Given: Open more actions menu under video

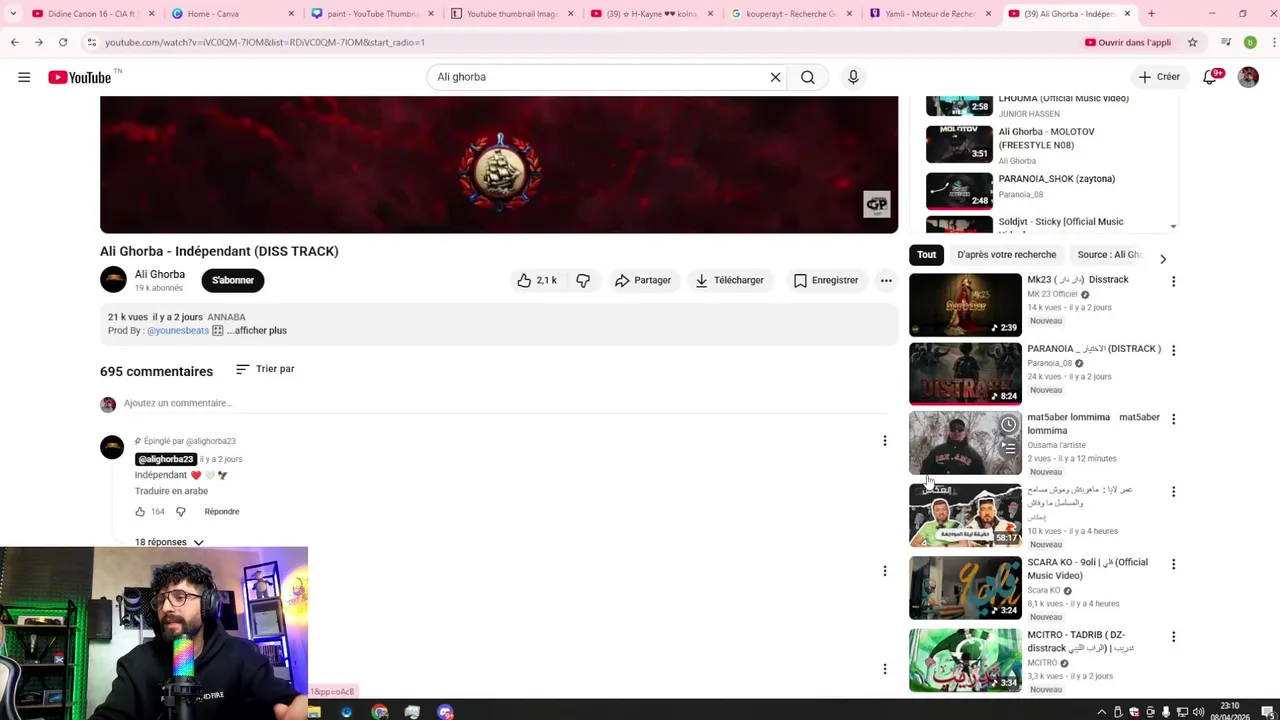Looking at the screenshot, I should tap(886, 280).
